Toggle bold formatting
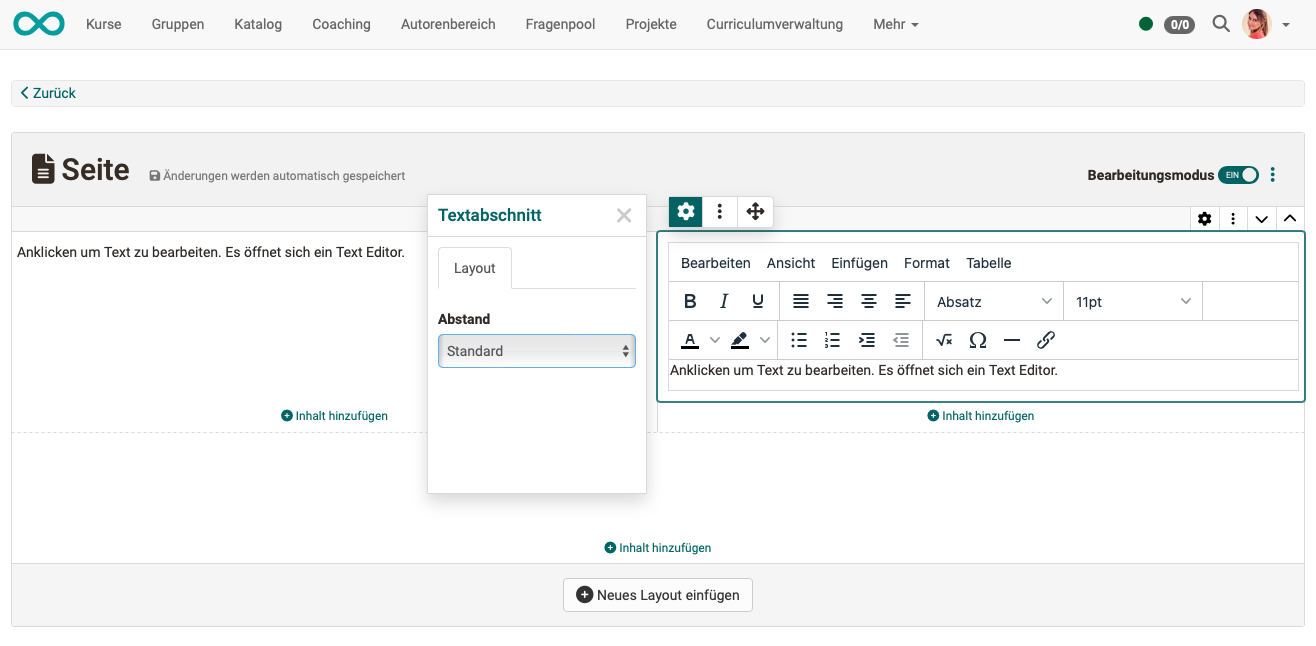 click(690, 300)
